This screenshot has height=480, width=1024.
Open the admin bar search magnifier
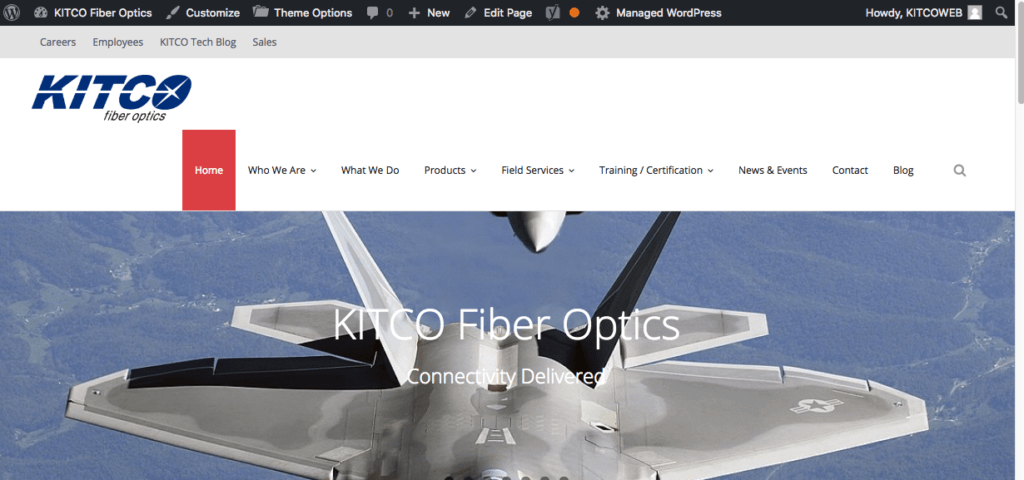[1001, 12]
